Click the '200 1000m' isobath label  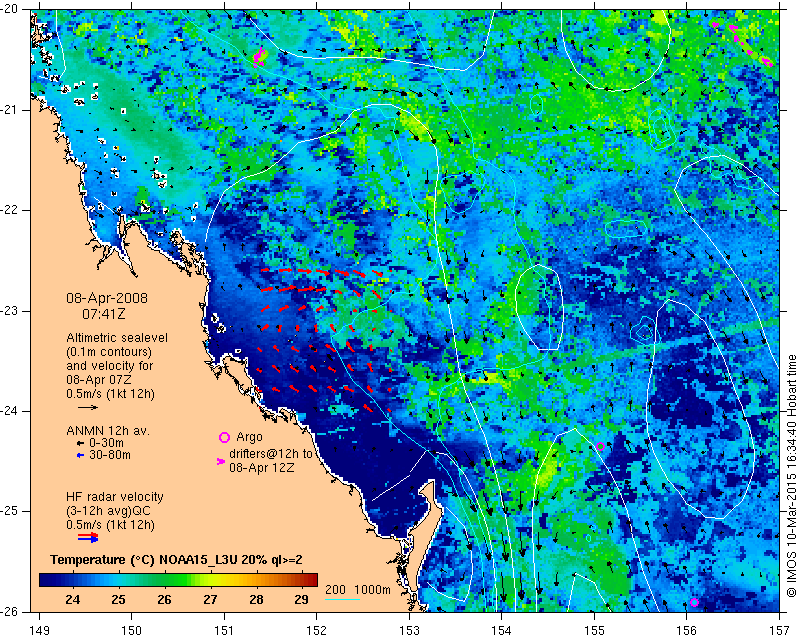[358, 590]
